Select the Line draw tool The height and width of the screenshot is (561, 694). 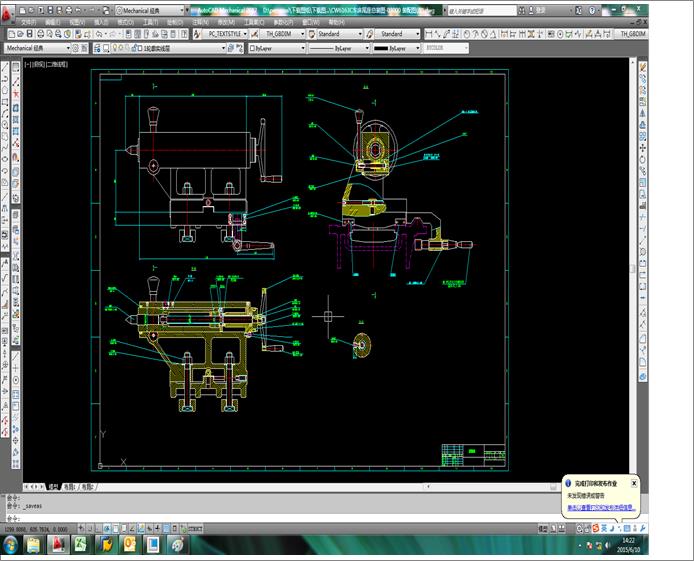pyautogui.click(x=5, y=68)
